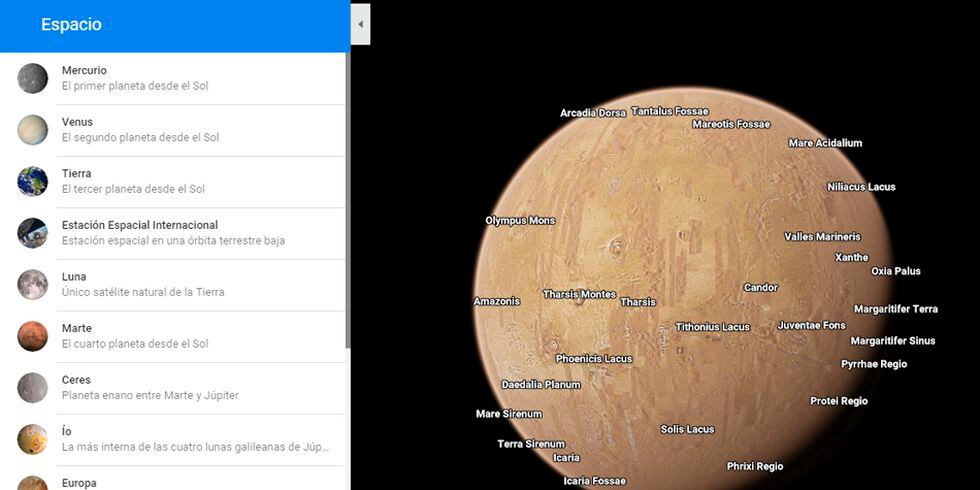Select the Valles Marineris label
The height and width of the screenshot is (490, 980).
coord(821,237)
